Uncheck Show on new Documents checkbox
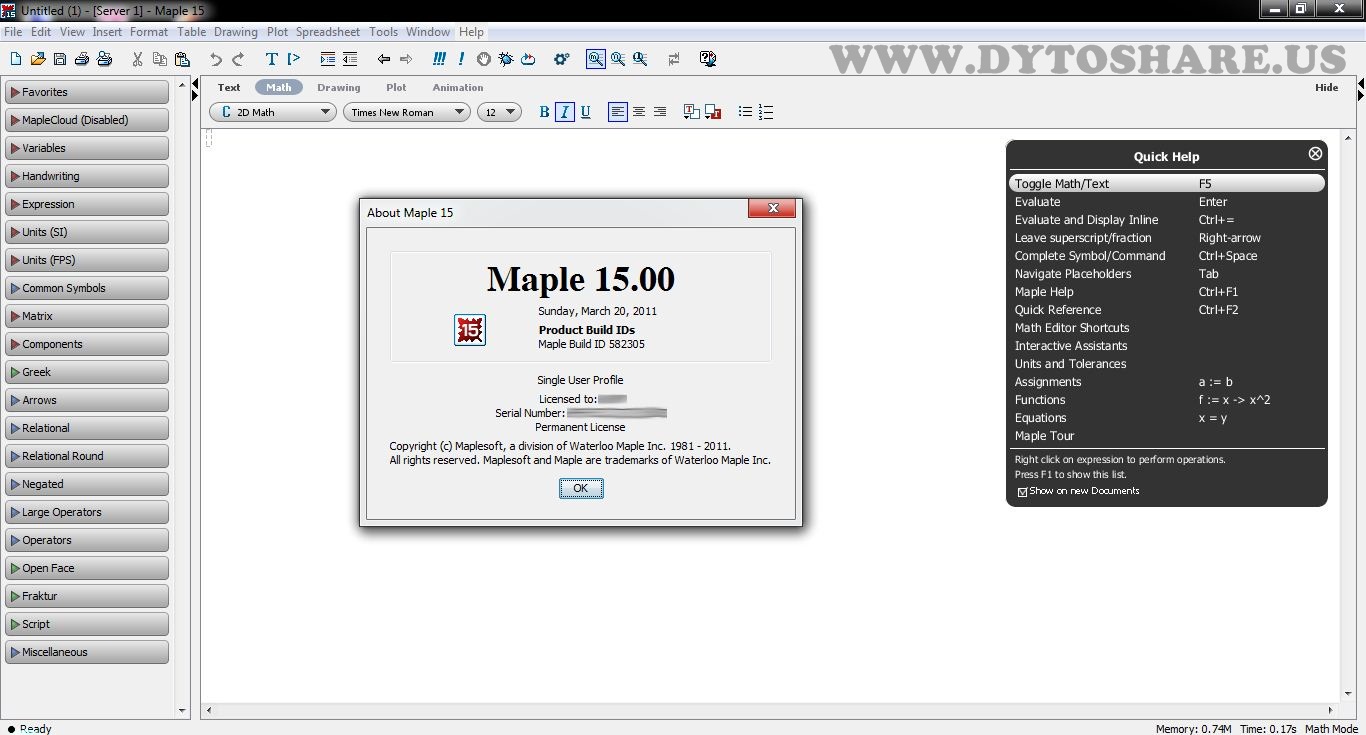1366x735 pixels. pyautogui.click(x=1022, y=492)
